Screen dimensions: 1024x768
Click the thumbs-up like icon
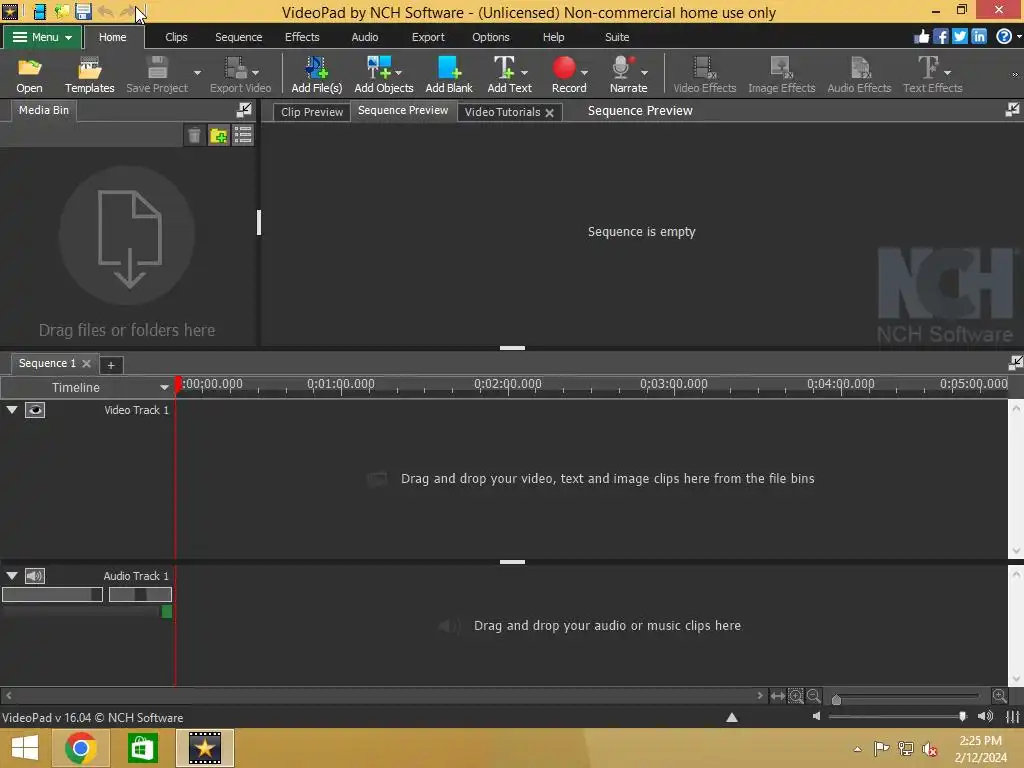point(921,37)
